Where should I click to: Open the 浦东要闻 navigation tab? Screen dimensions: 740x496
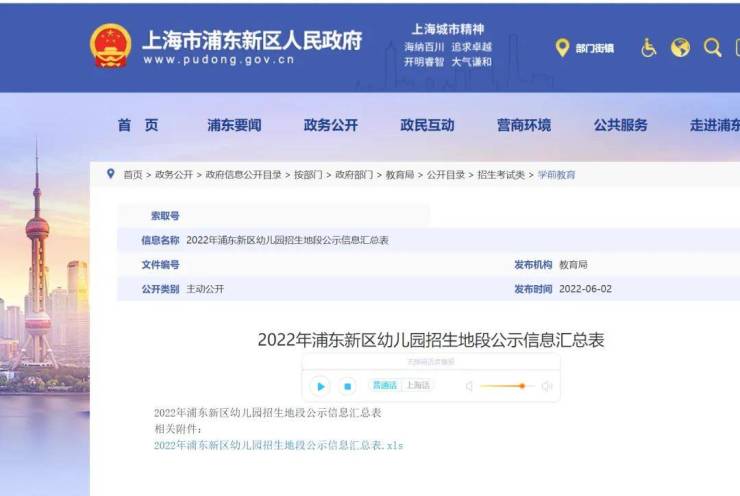tap(234, 125)
